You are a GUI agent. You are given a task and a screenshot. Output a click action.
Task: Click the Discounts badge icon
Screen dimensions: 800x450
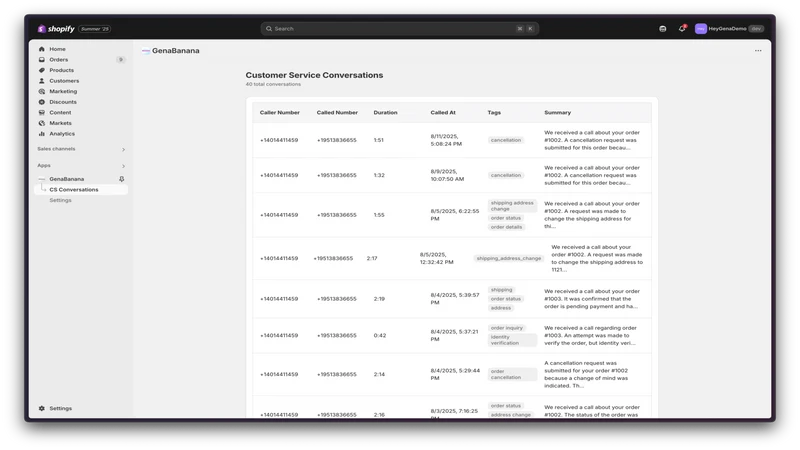[x=42, y=102]
